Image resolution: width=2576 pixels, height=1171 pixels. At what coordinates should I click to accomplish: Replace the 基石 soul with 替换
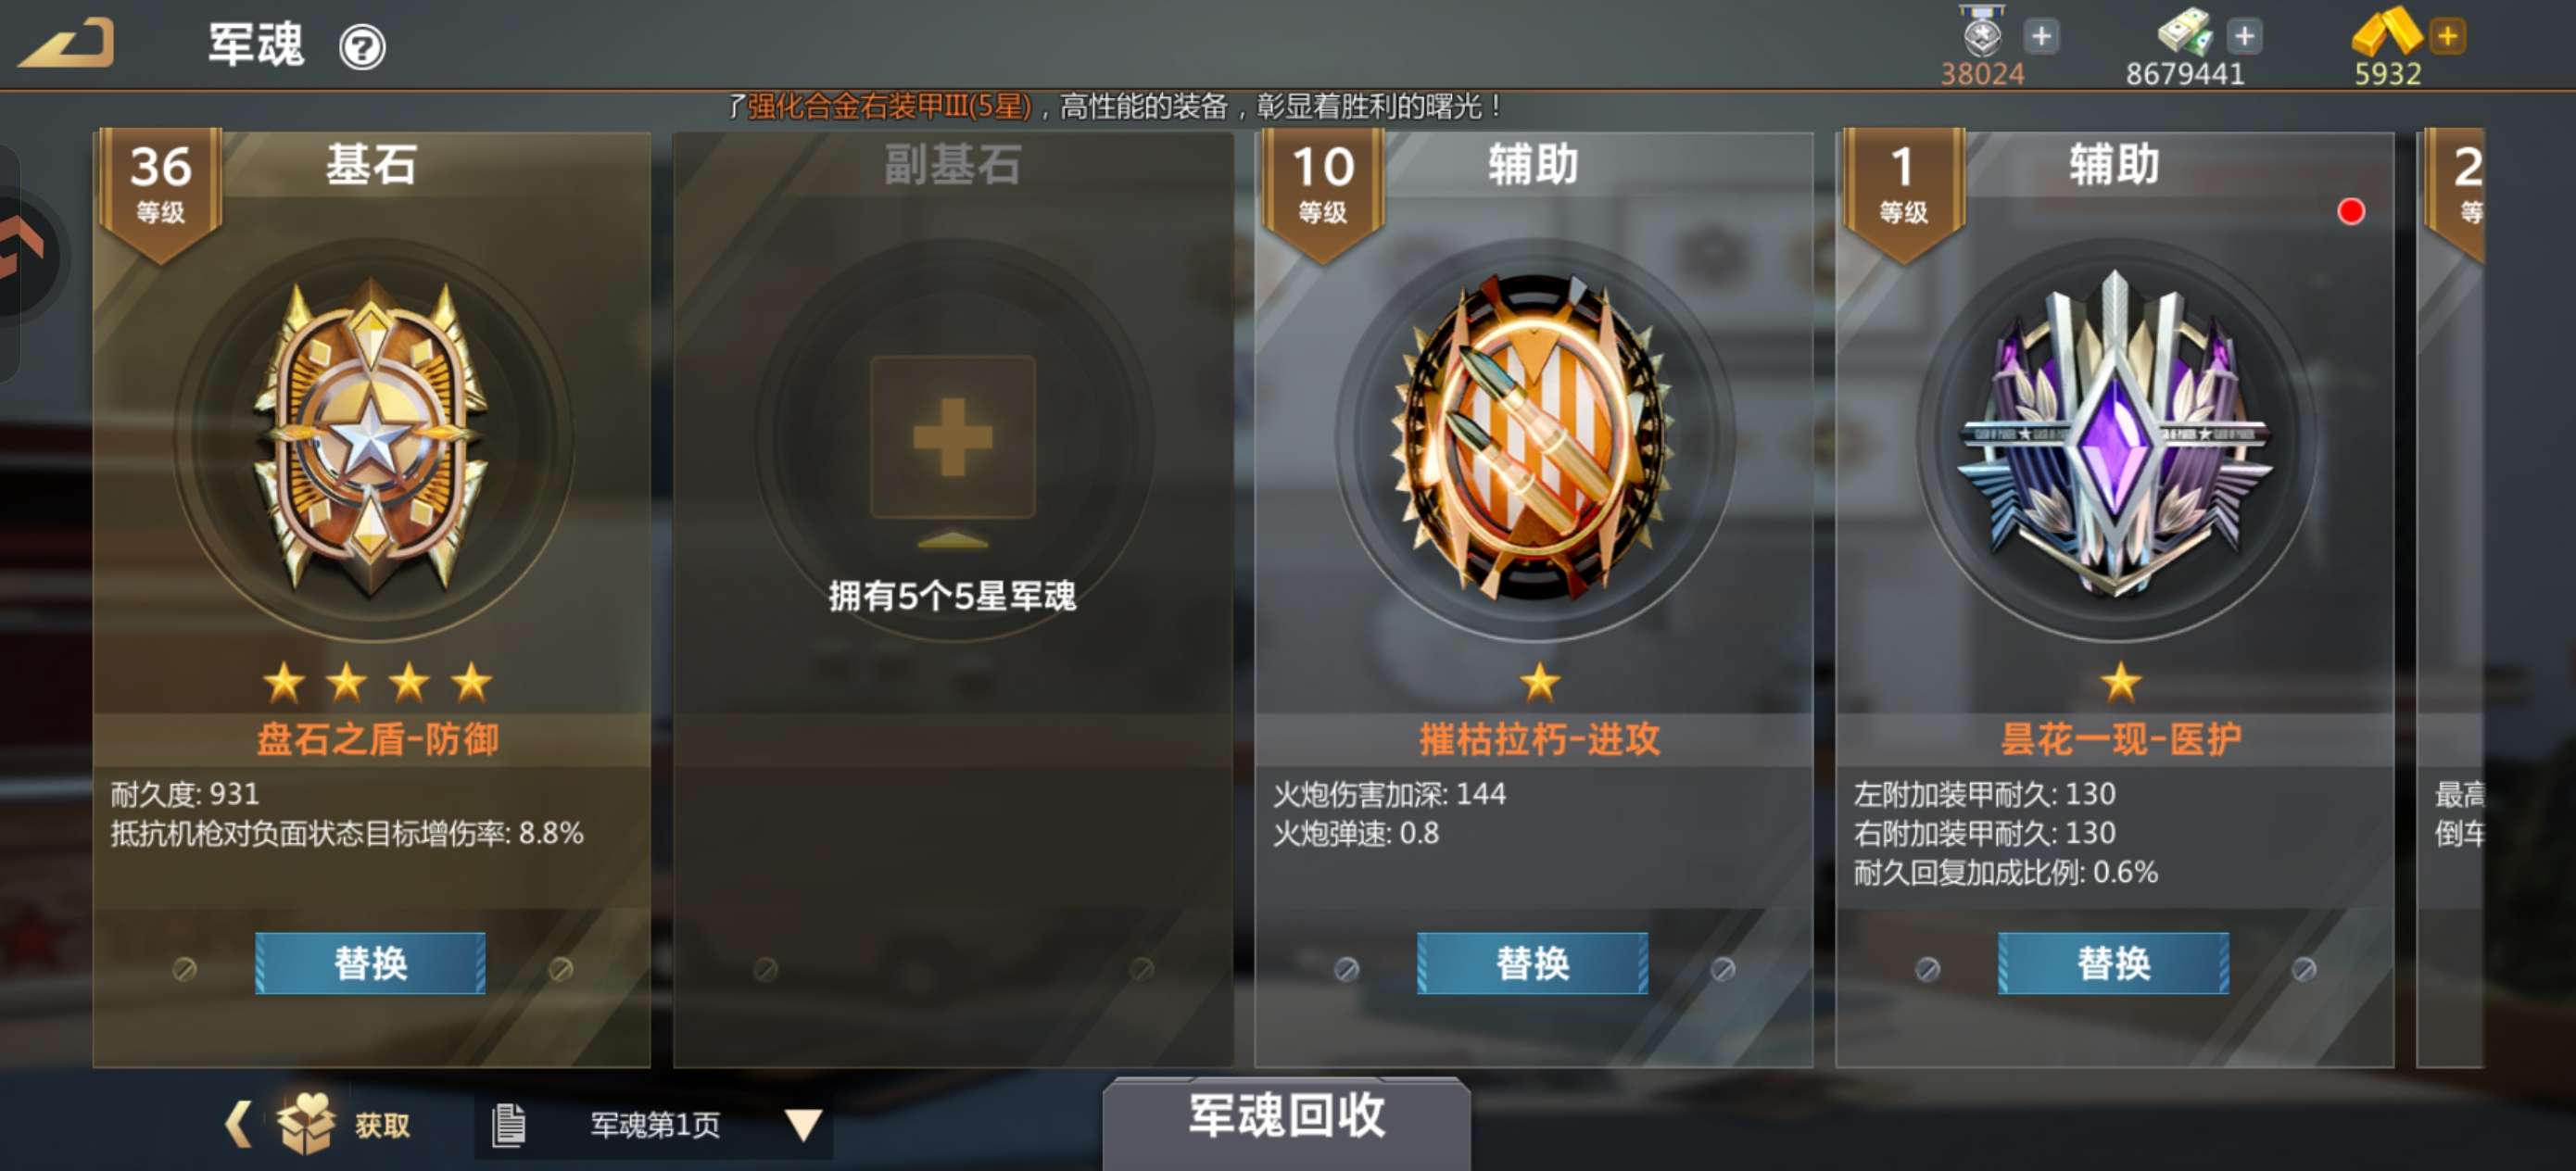click(x=370, y=963)
